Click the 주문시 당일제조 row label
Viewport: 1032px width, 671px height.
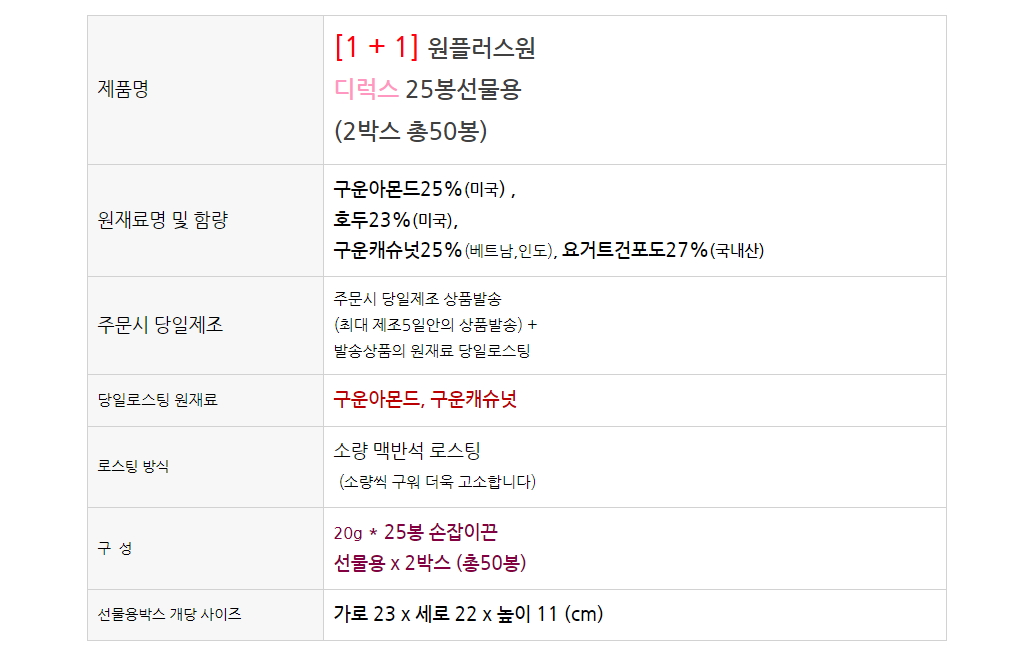pyautogui.click(x=160, y=325)
